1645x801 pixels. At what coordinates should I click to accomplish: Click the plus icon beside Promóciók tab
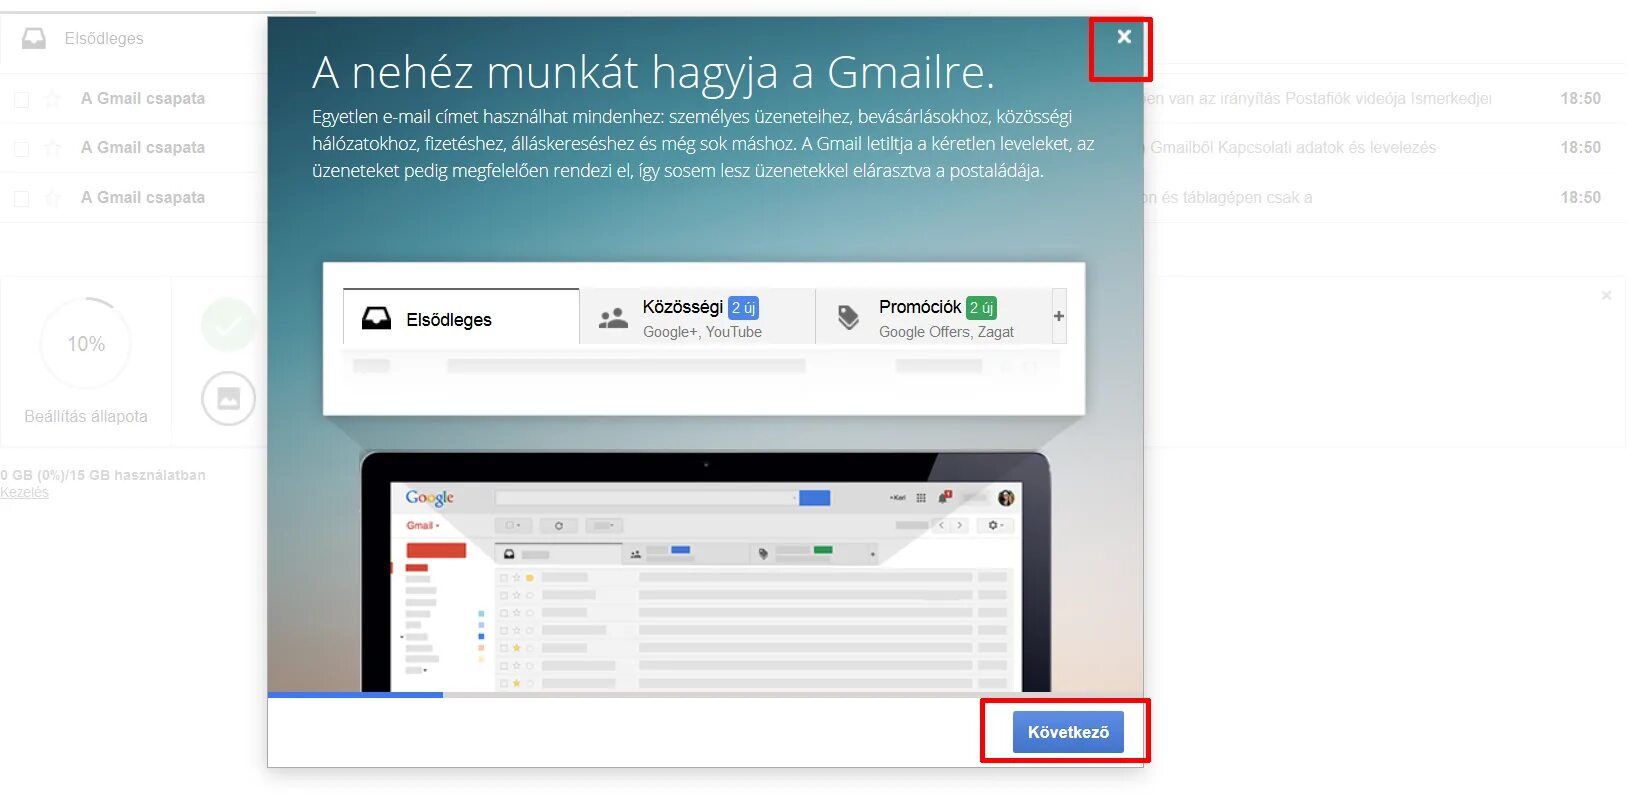coord(1059,316)
